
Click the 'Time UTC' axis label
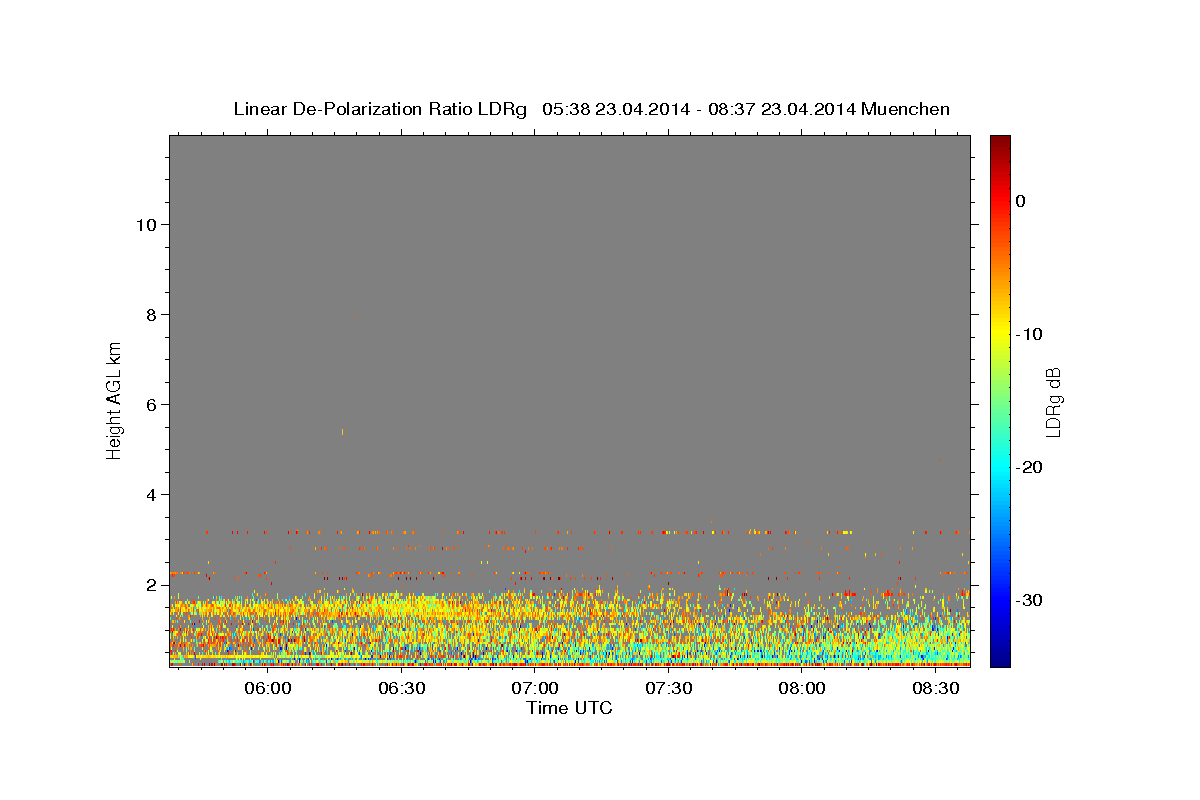click(x=569, y=708)
